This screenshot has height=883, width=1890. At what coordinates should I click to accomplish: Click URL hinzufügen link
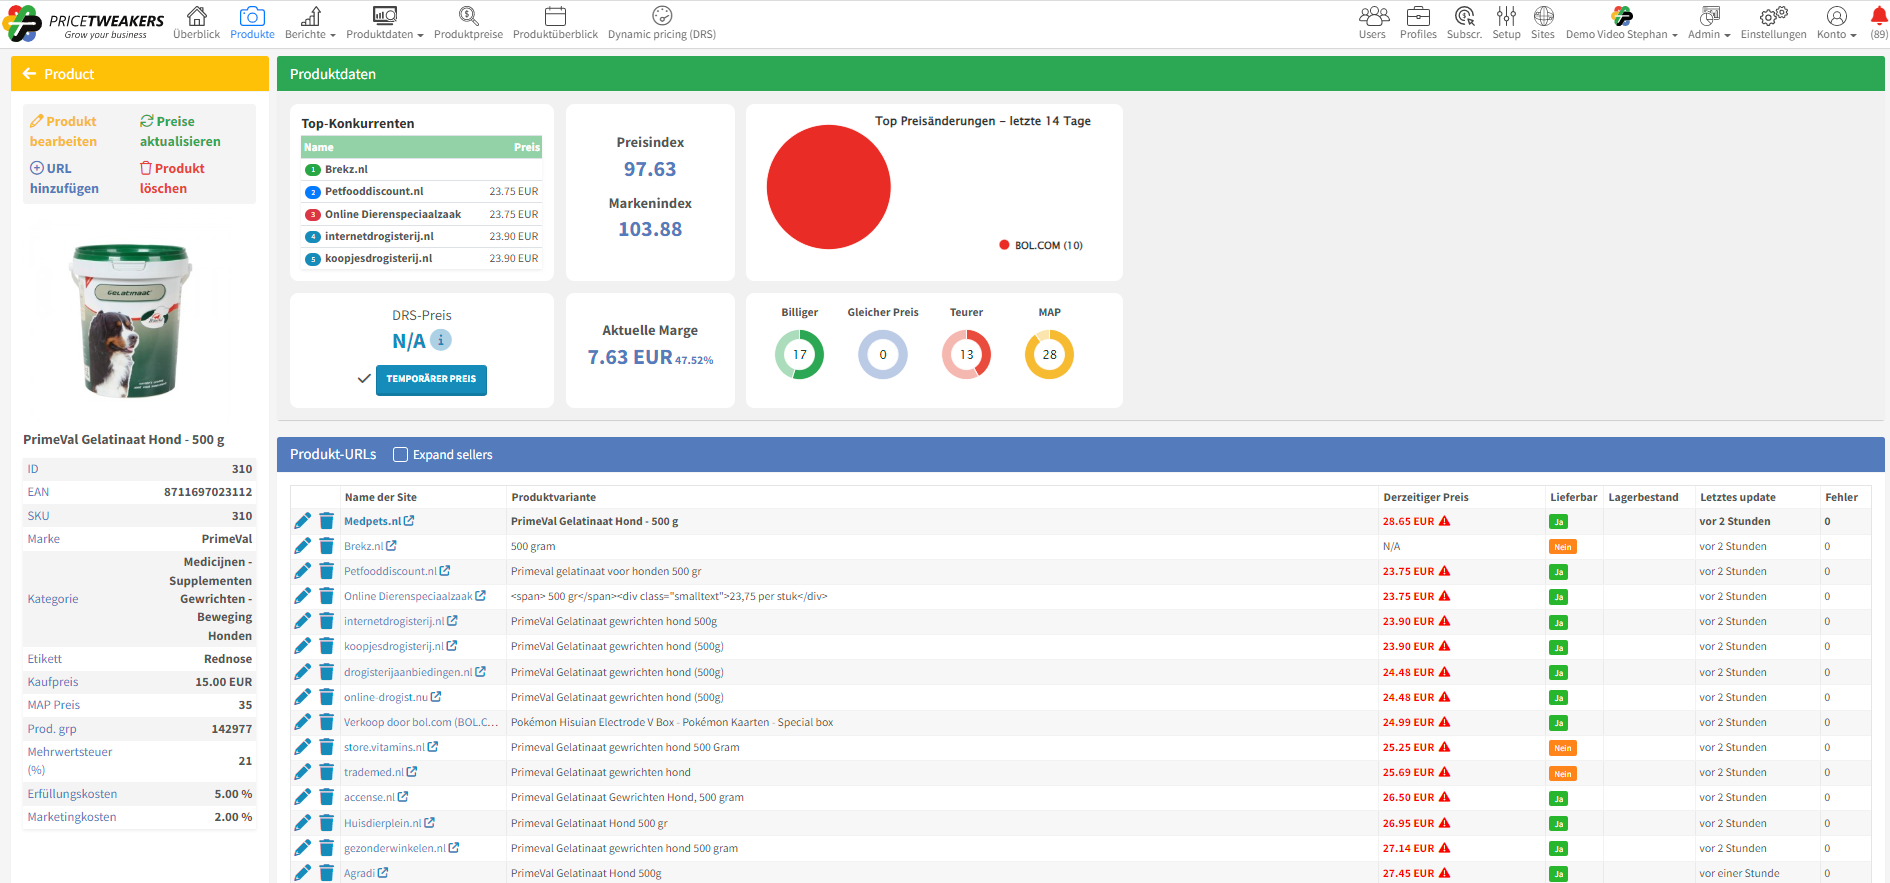(x=64, y=178)
